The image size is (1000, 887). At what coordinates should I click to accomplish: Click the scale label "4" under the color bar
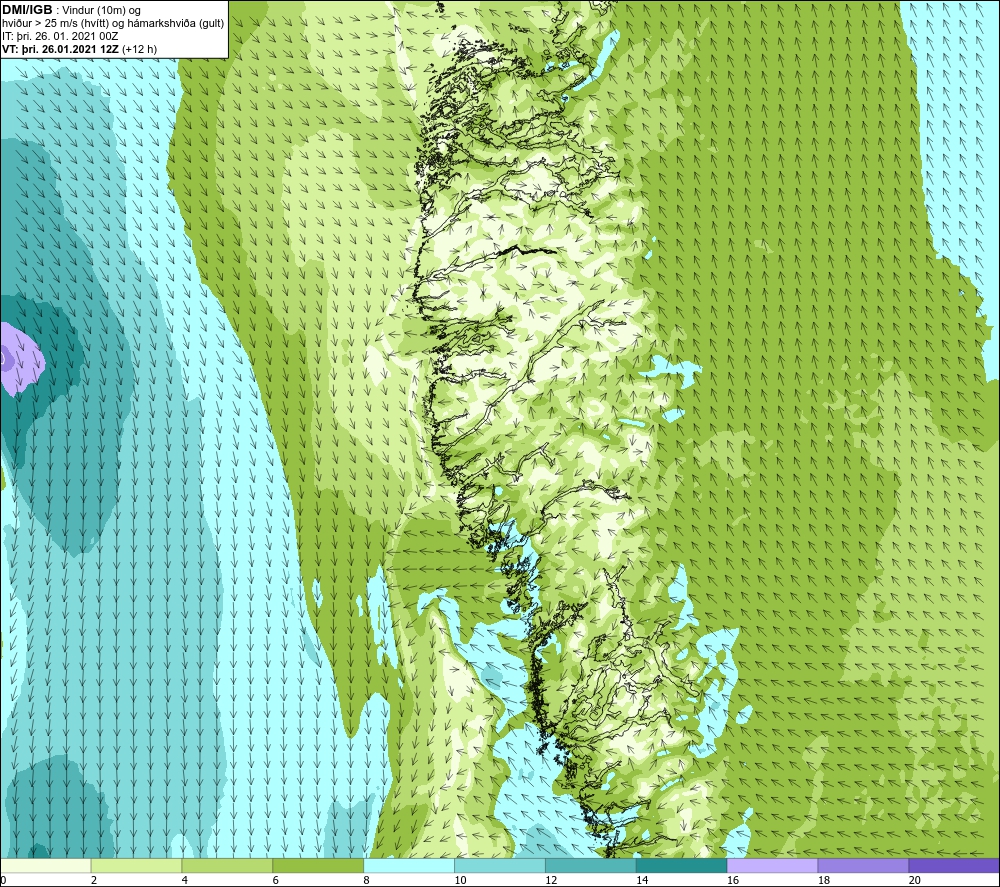pyautogui.click(x=184, y=880)
